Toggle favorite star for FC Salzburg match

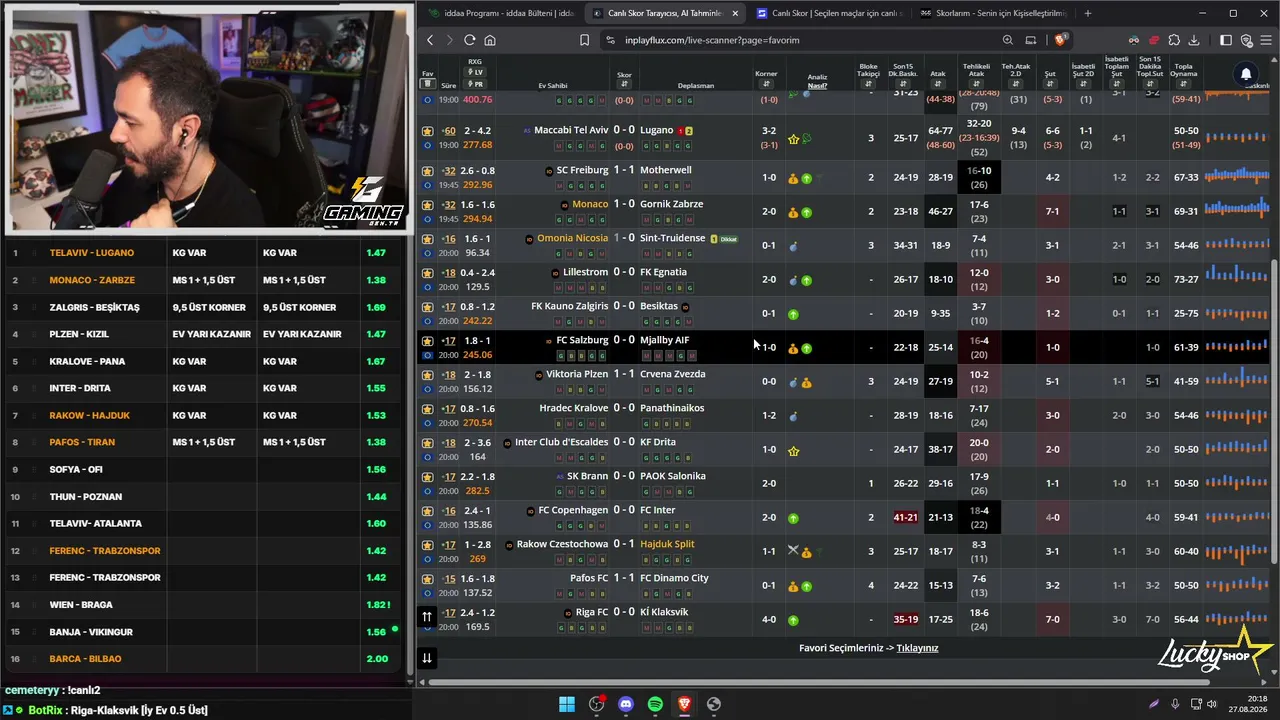pyautogui.click(x=428, y=341)
